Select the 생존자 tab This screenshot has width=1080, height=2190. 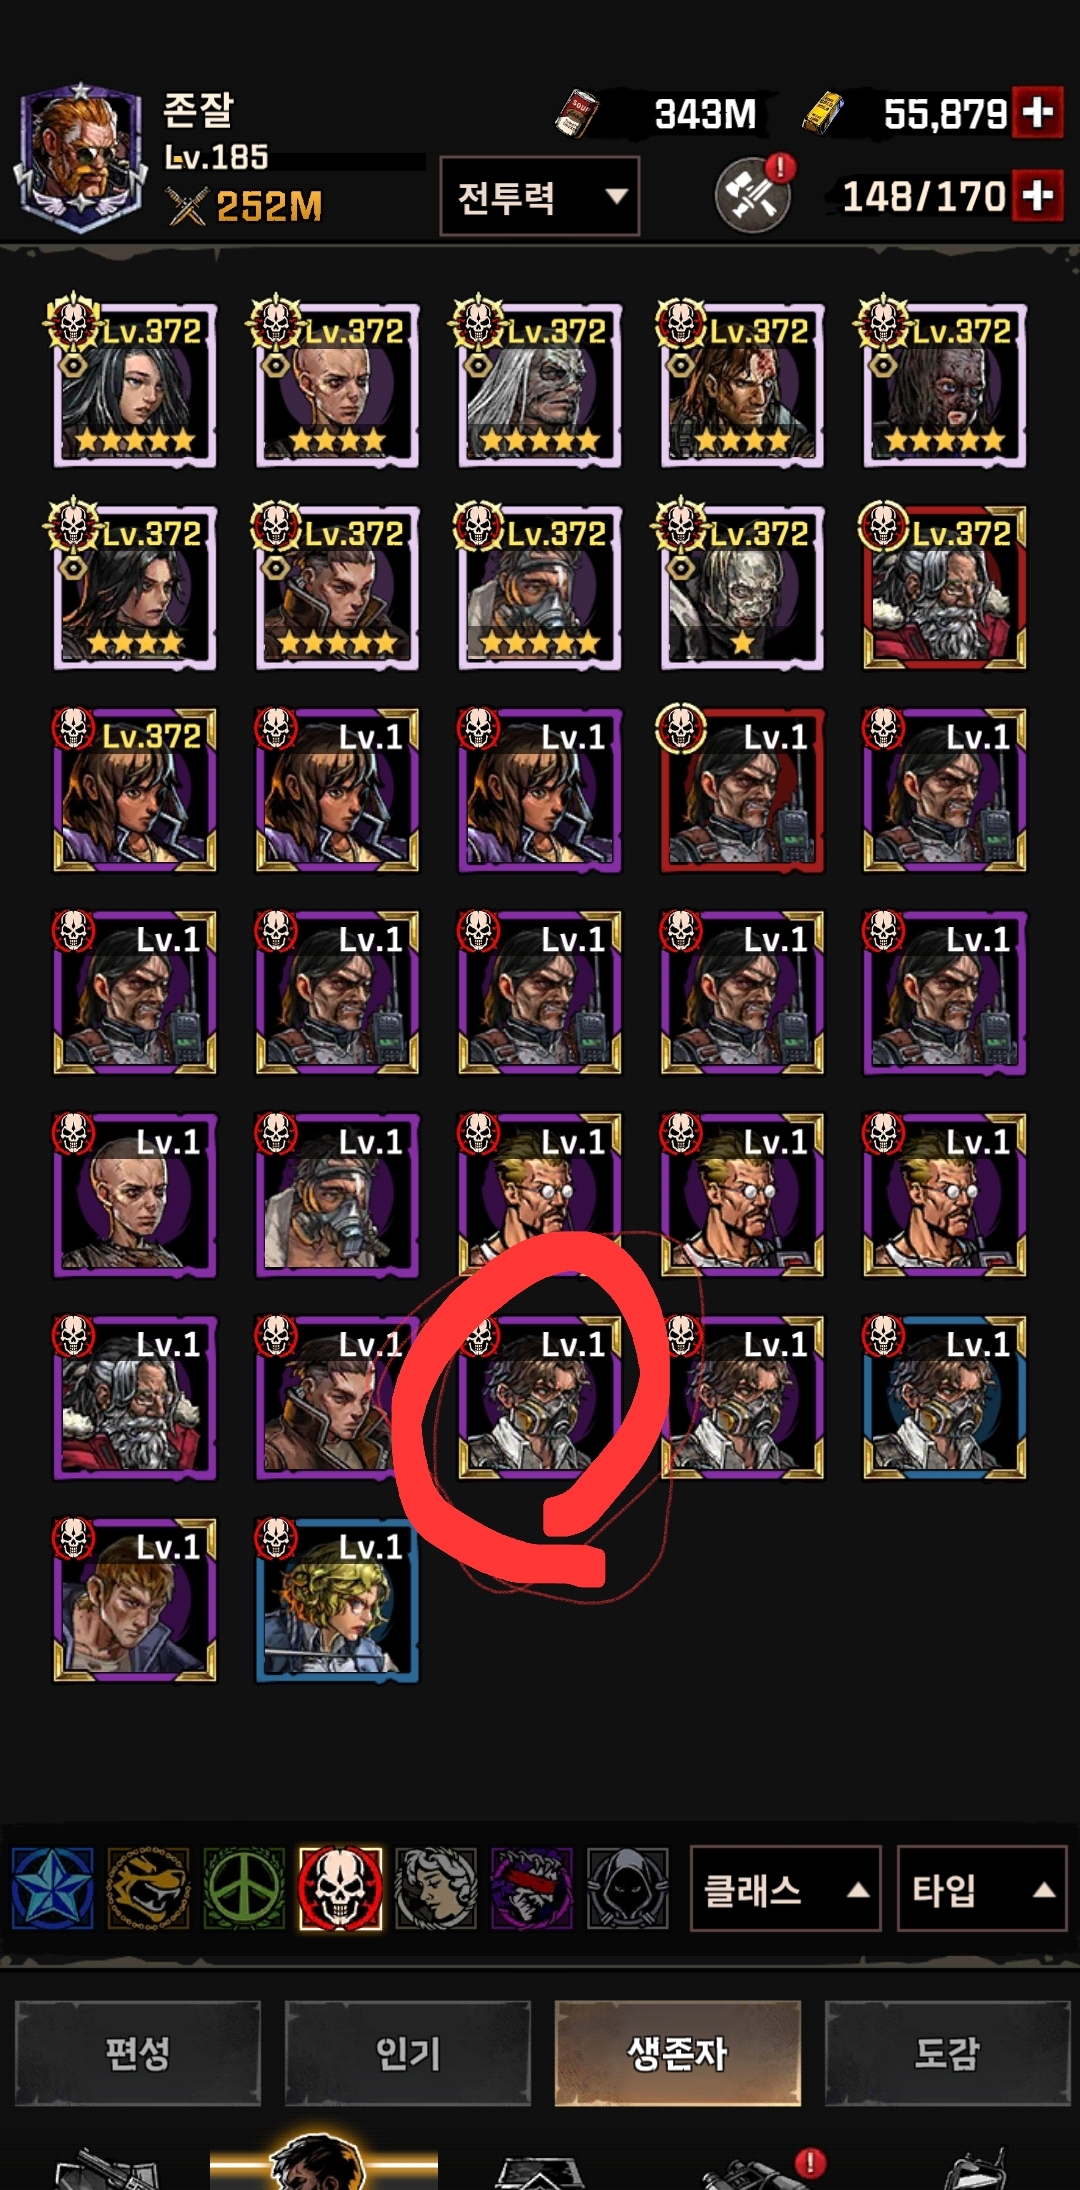point(678,2053)
